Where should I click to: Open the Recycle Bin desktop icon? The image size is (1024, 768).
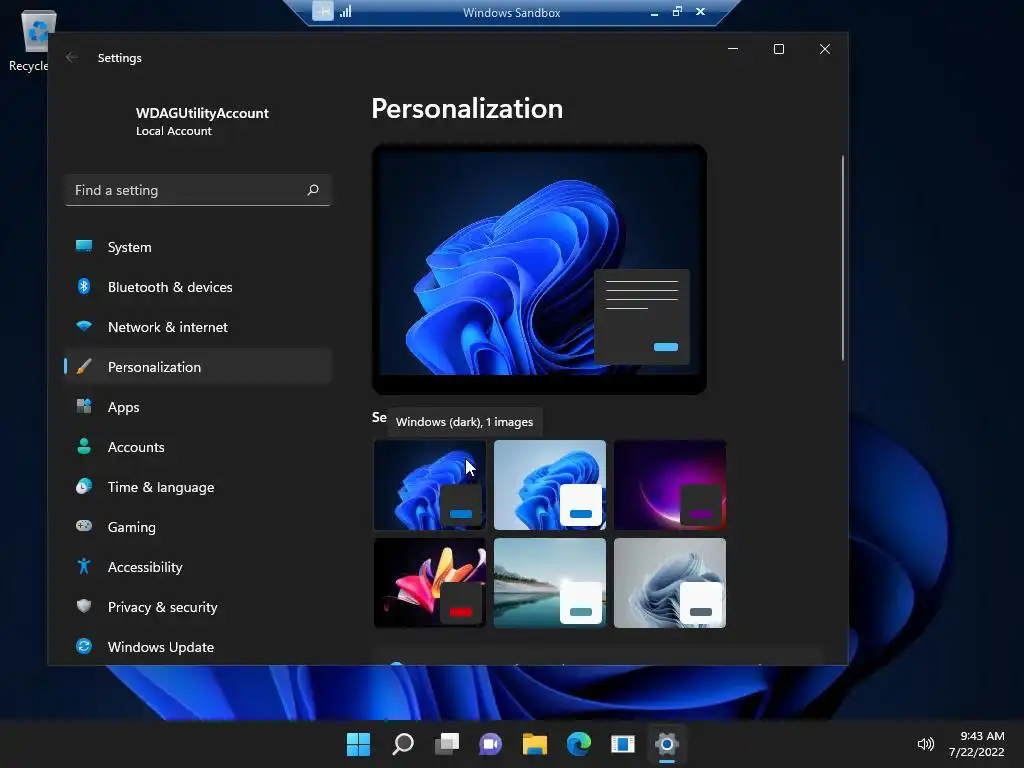[37, 40]
